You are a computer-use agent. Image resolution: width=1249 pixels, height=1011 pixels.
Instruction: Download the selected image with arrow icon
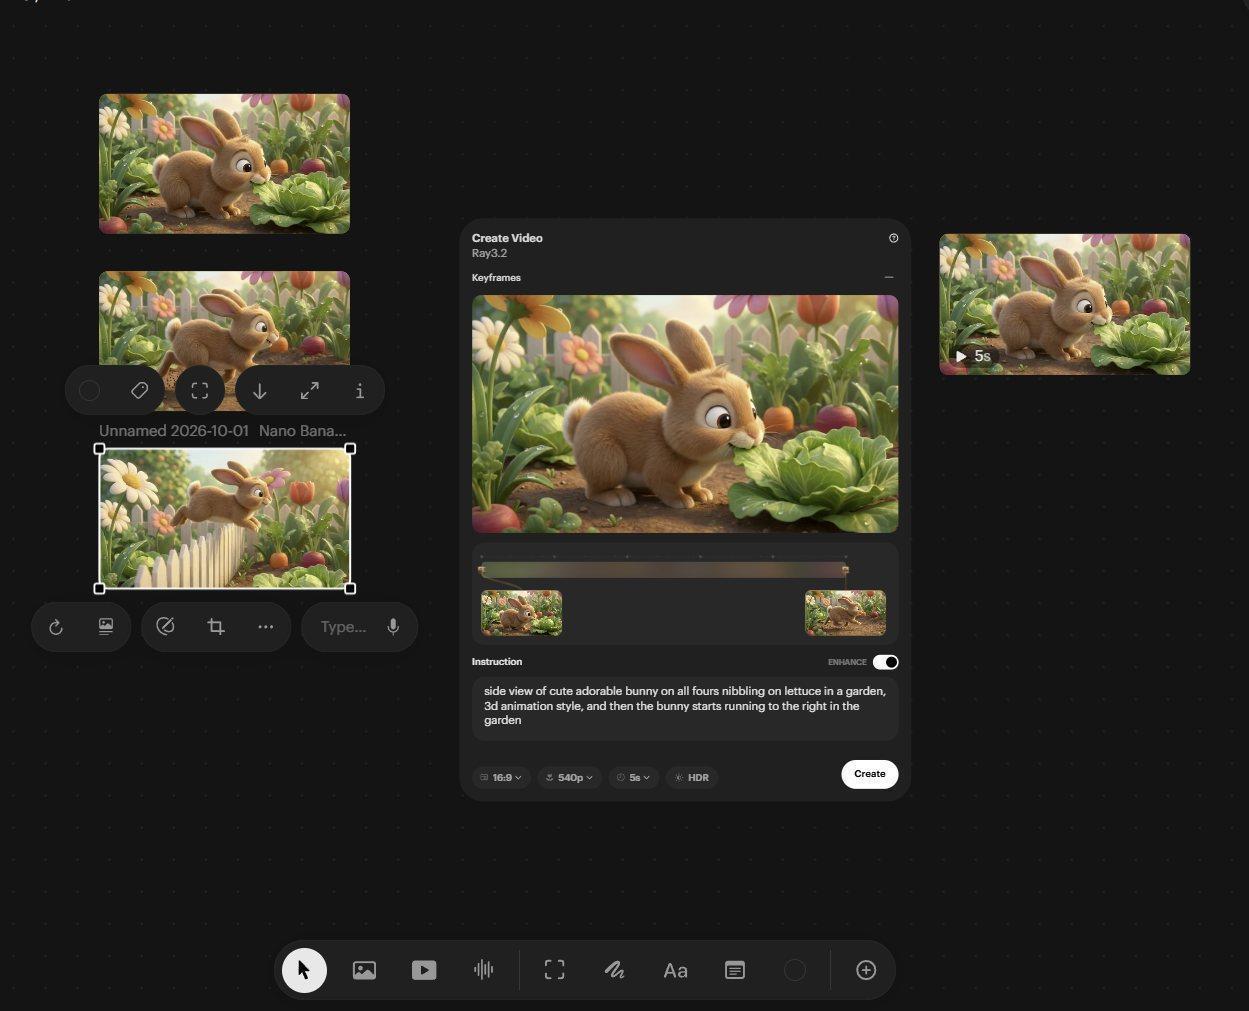260,391
